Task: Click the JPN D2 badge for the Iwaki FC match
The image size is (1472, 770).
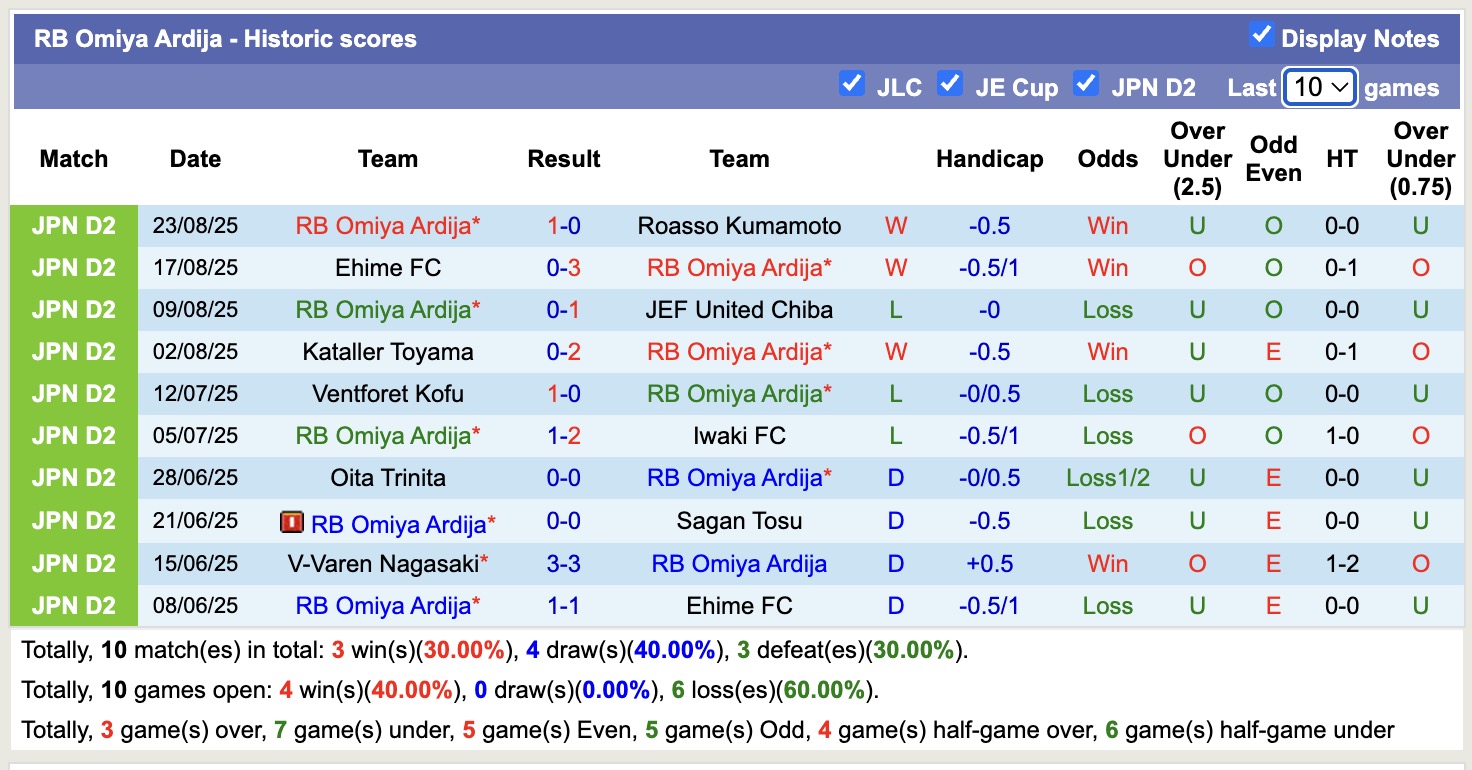Action: (73, 436)
